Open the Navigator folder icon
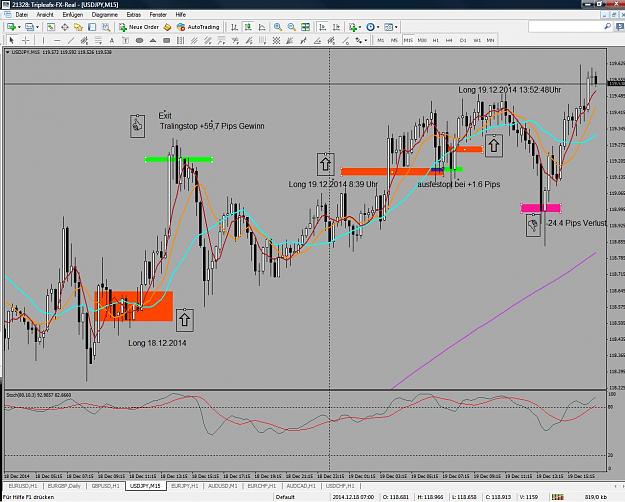The height and width of the screenshot is (502, 625). [78, 27]
